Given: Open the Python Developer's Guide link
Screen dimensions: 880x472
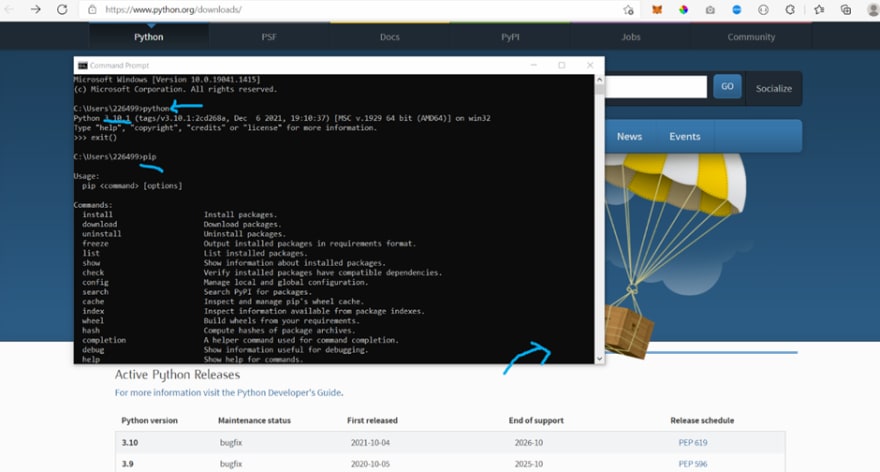Looking at the screenshot, I should (289, 393).
